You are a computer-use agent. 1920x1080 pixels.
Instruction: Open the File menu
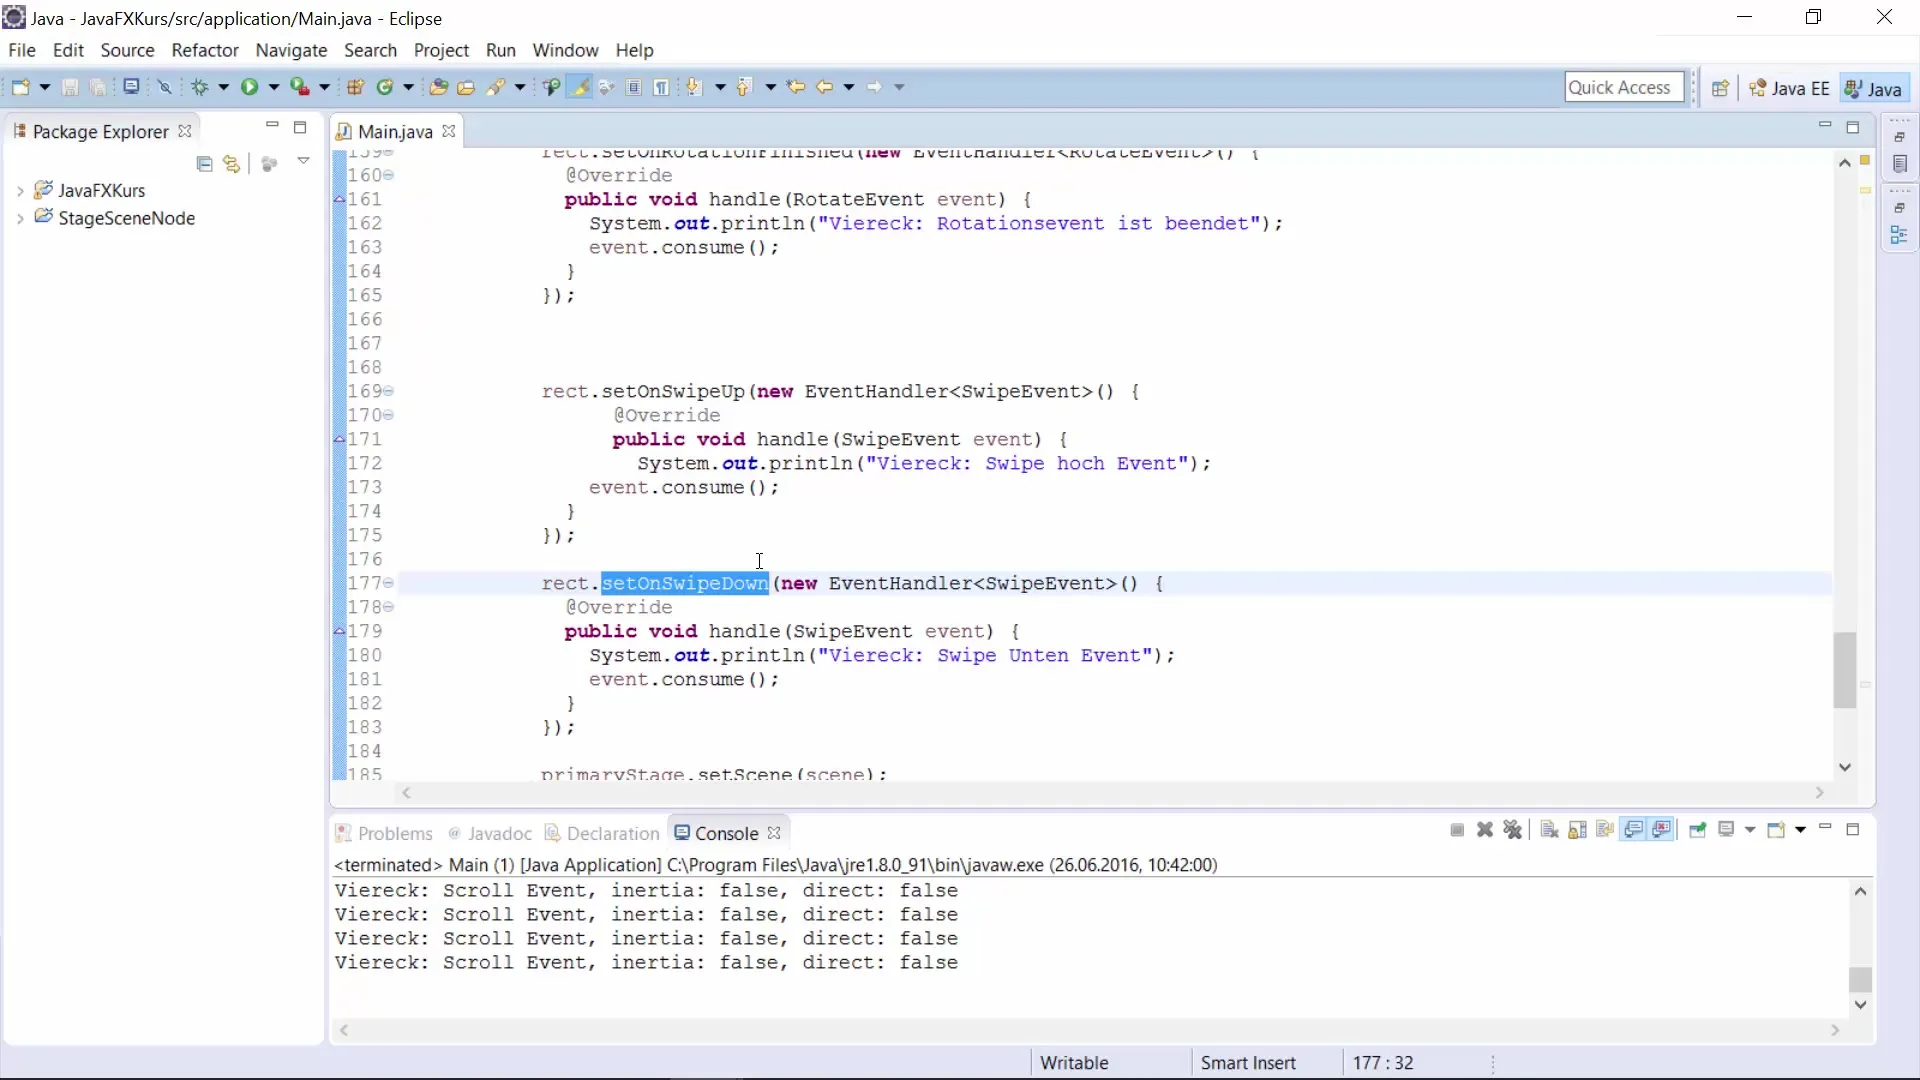(x=21, y=50)
